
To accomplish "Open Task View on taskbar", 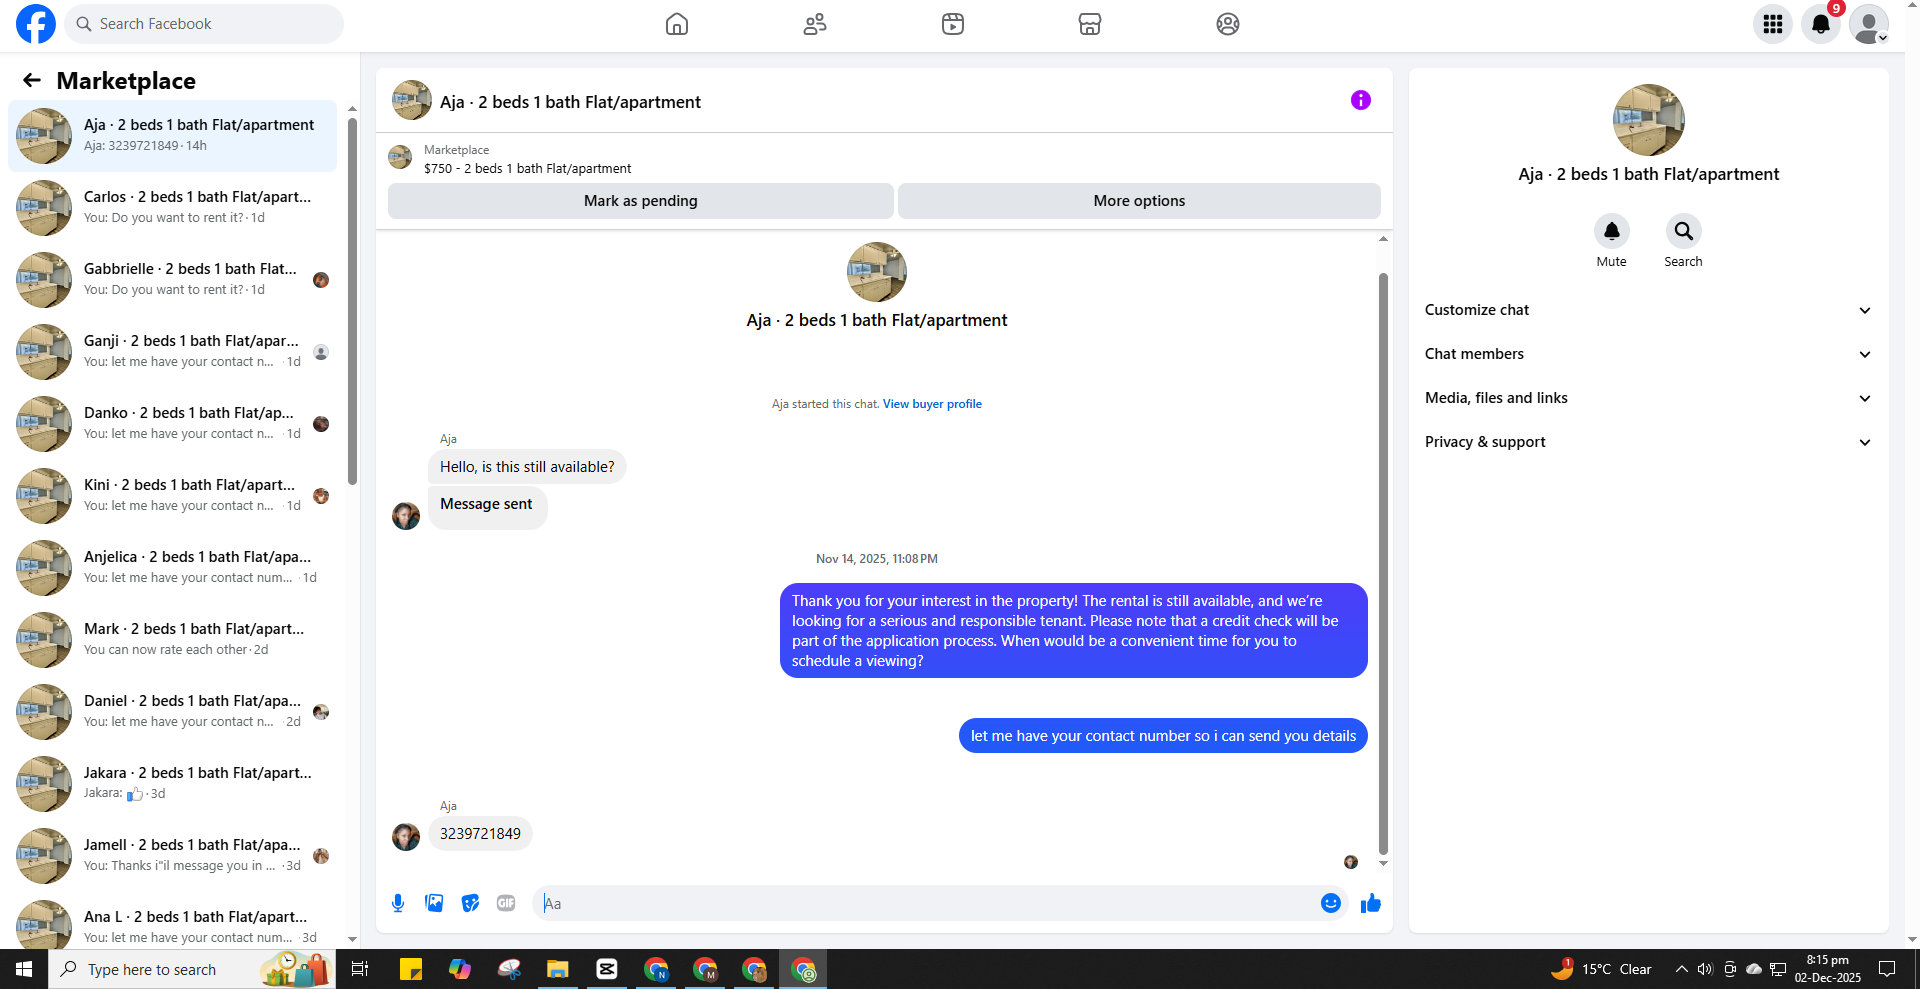I will point(360,969).
